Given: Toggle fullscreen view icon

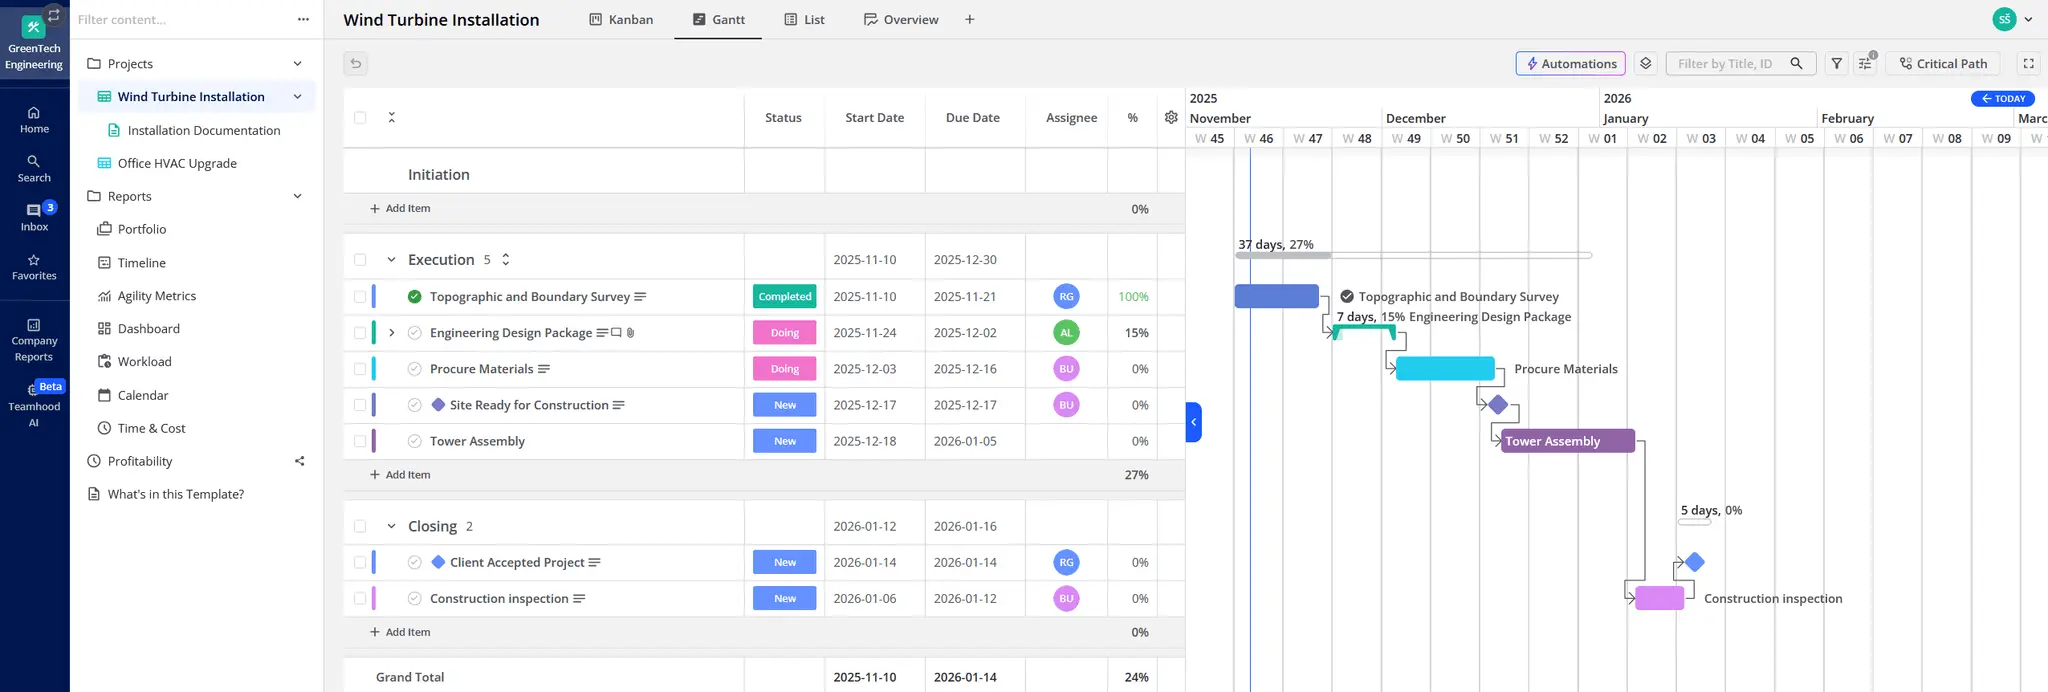Looking at the screenshot, I should coord(2028,63).
